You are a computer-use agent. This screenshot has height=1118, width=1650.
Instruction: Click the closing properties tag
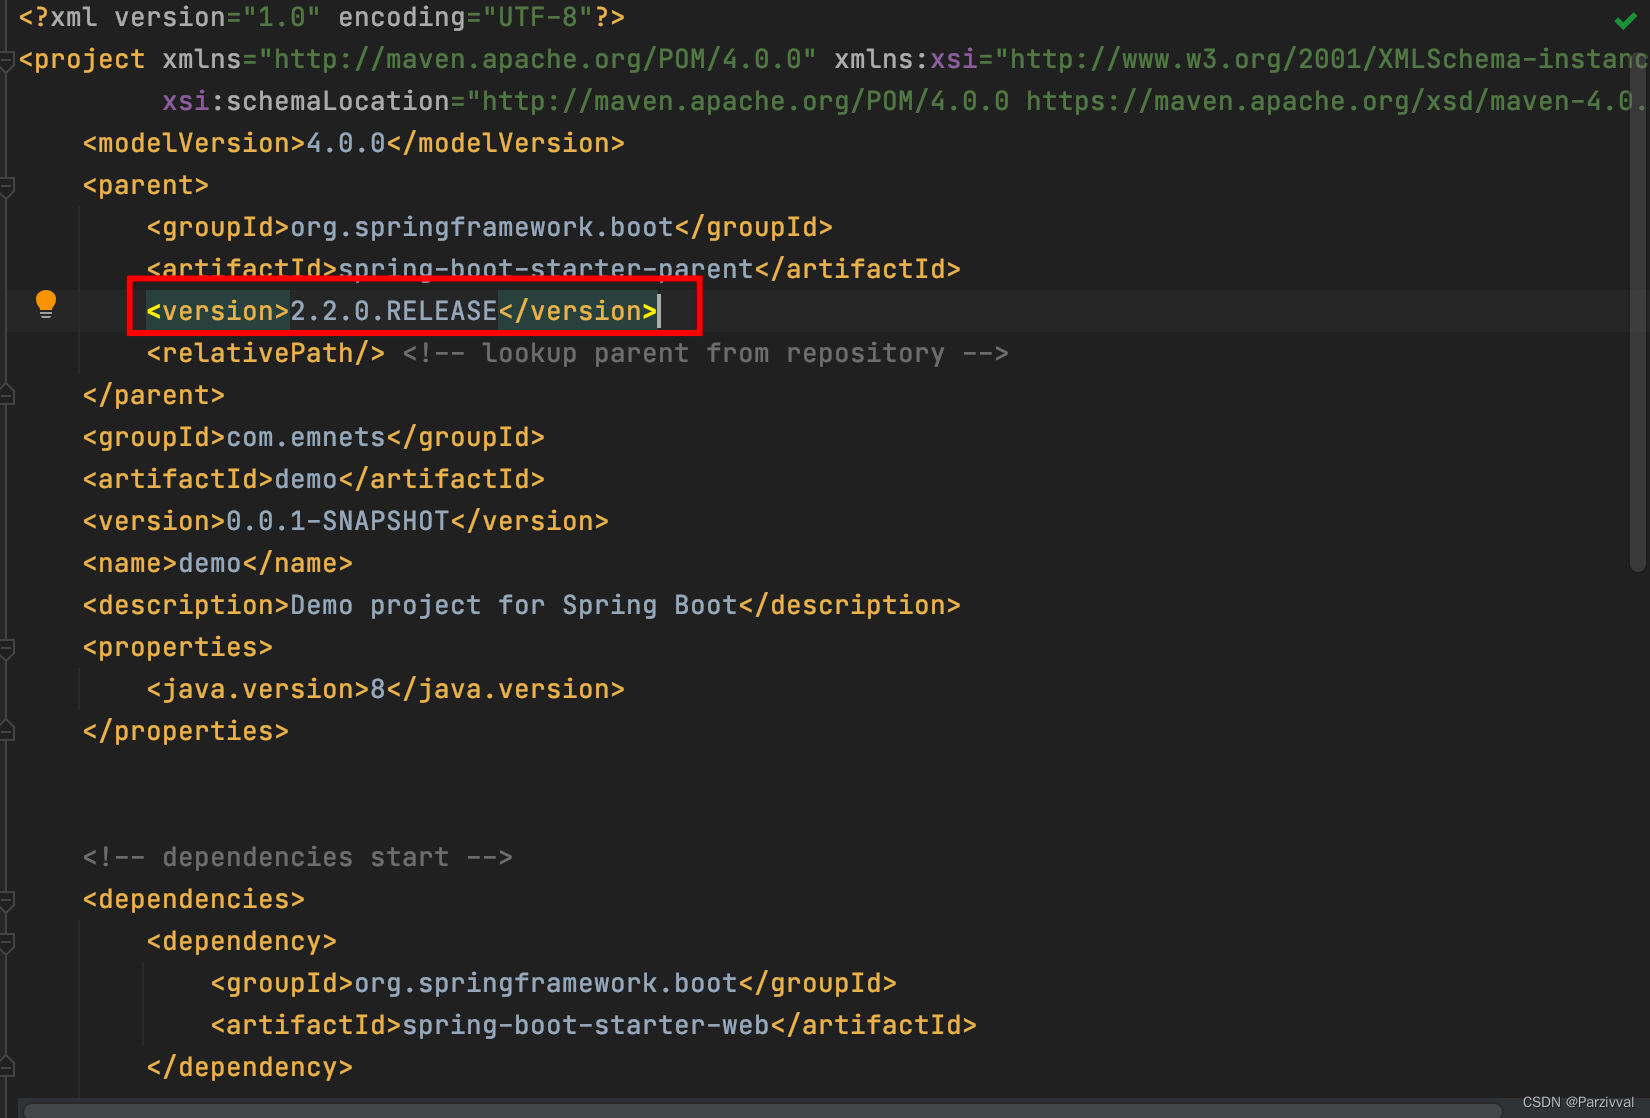point(186,731)
